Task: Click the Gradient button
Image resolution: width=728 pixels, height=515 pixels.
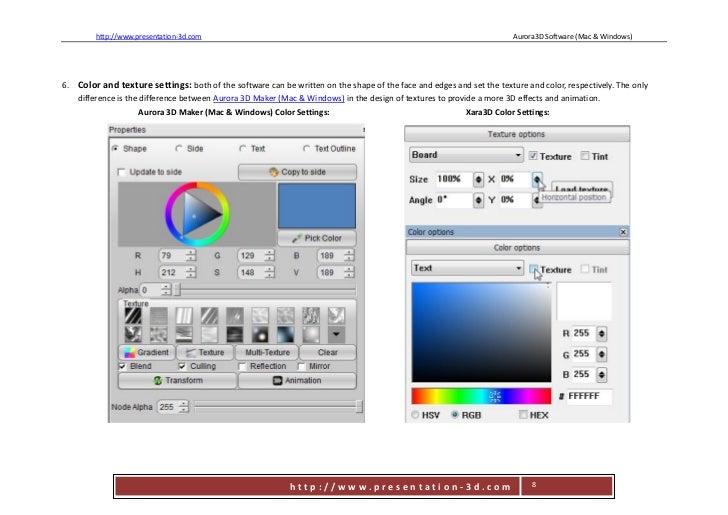Action: pyautogui.click(x=147, y=352)
